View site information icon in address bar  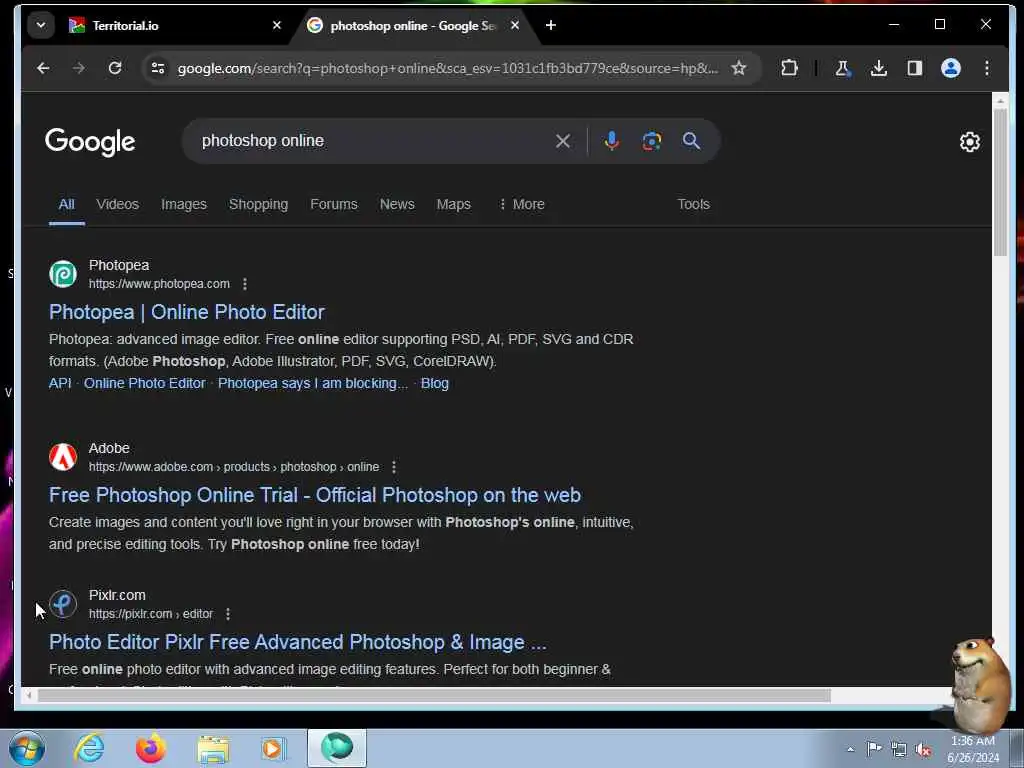click(157, 68)
